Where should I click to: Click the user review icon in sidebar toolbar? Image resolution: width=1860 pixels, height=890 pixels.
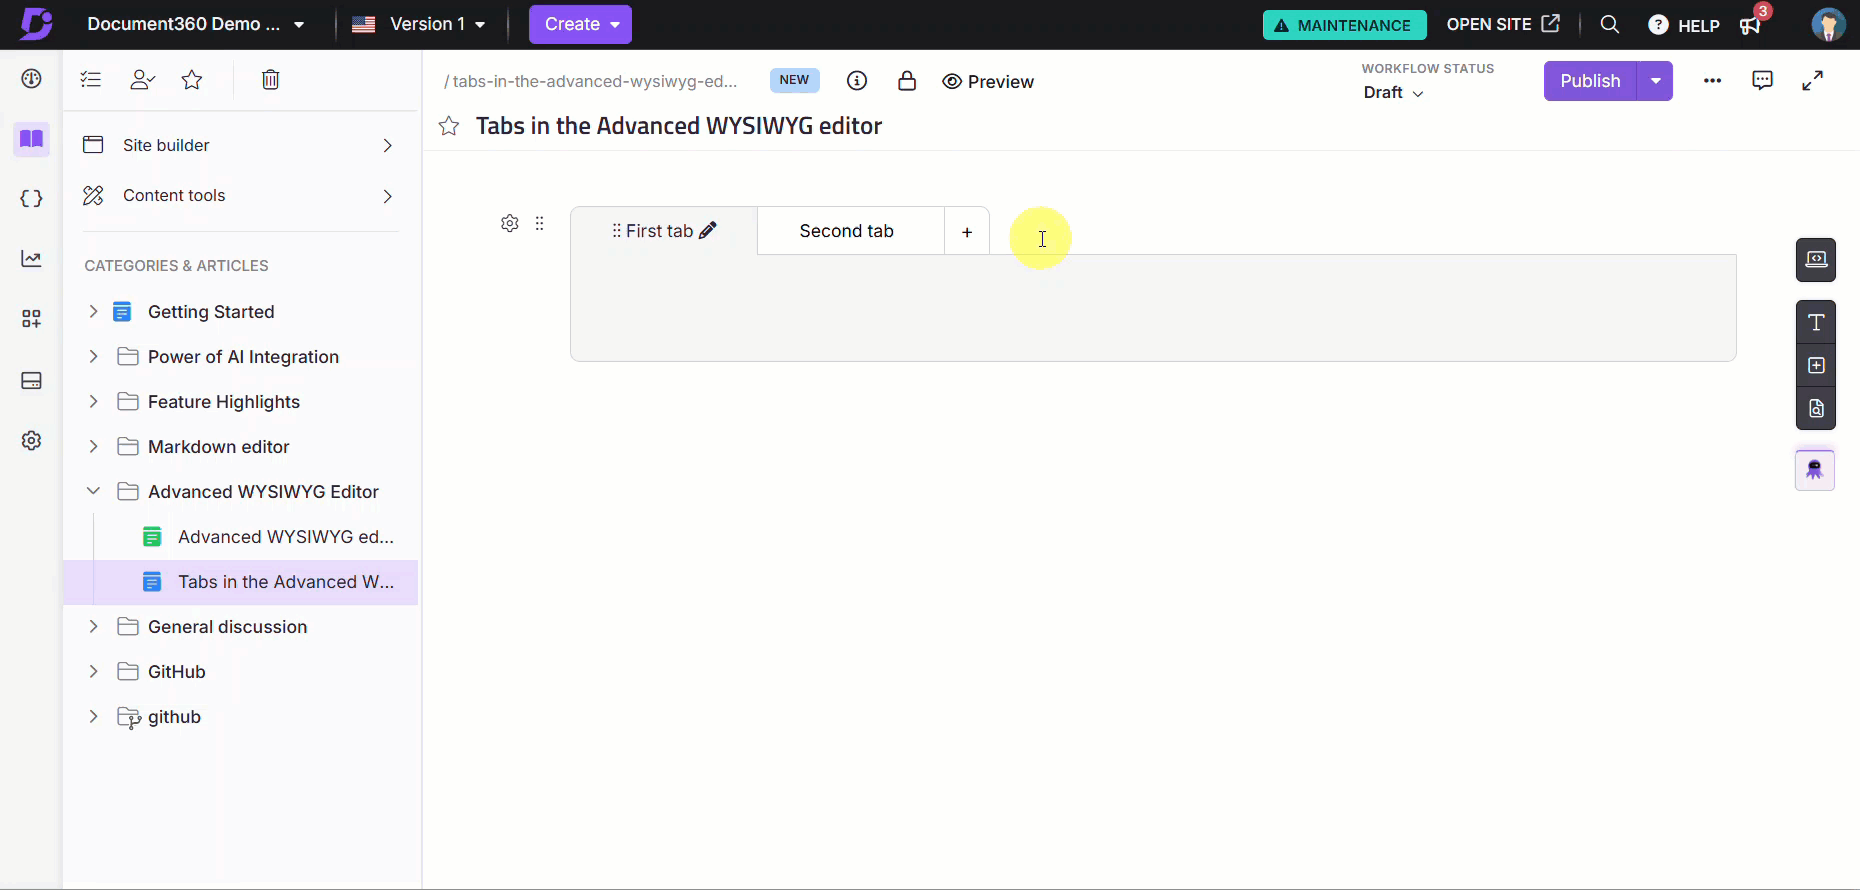(x=143, y=80)
